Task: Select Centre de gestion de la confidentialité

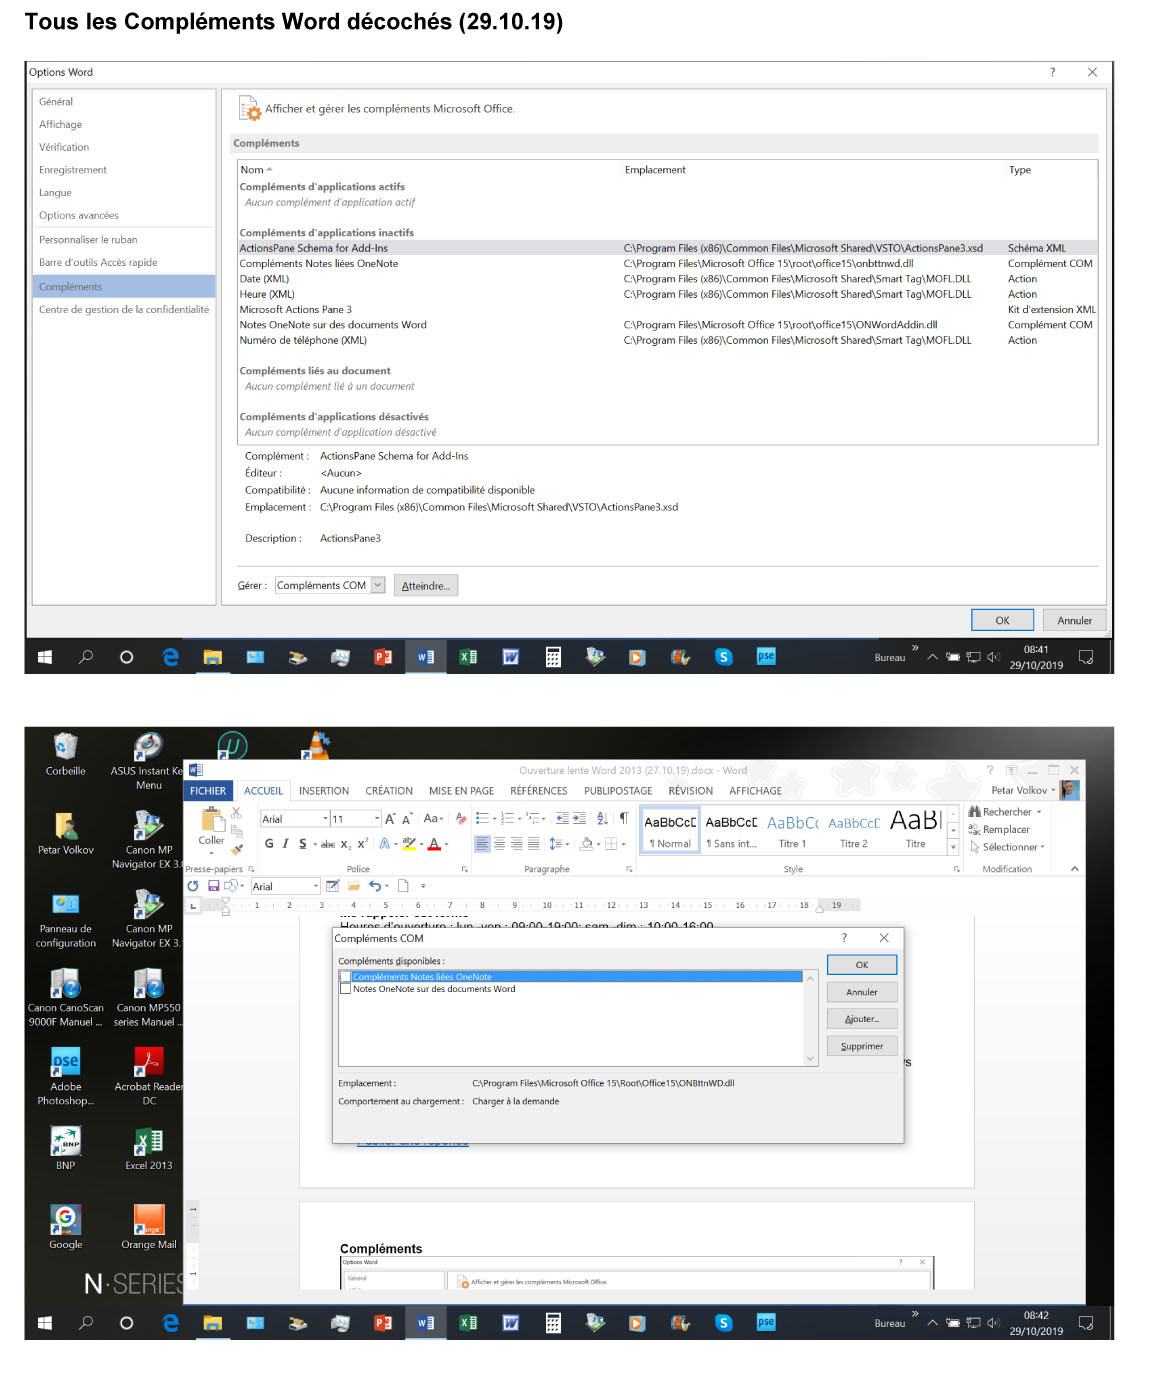Action: pyautogui.click(x=124, y=310)
